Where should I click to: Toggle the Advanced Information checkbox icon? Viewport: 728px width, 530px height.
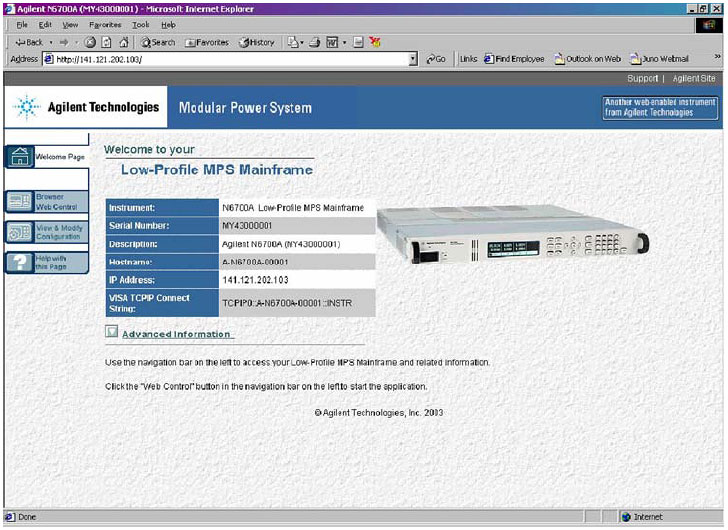pyautogui.click(x=111, y=331)
